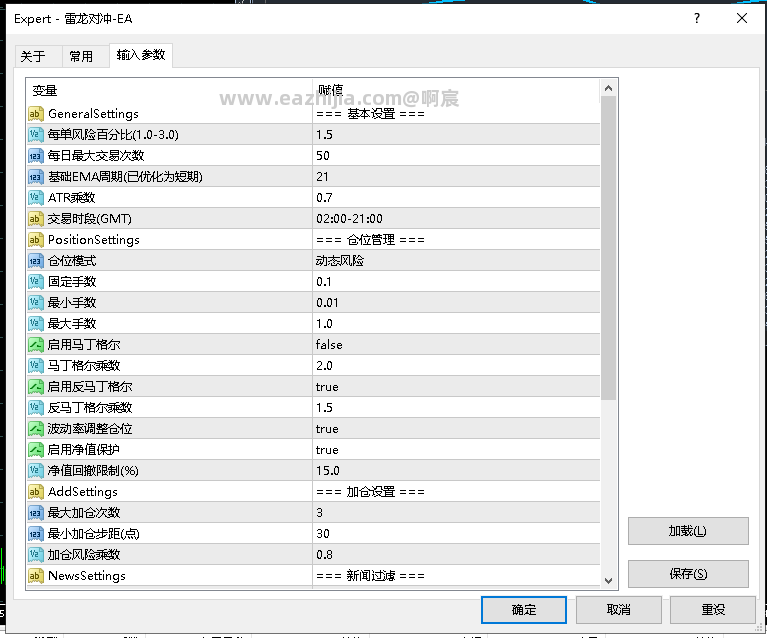This screenshot has height=638, width=767.
Task: Toggle 启用反马丁格尔 true value
Action: (x=456, y=387)
